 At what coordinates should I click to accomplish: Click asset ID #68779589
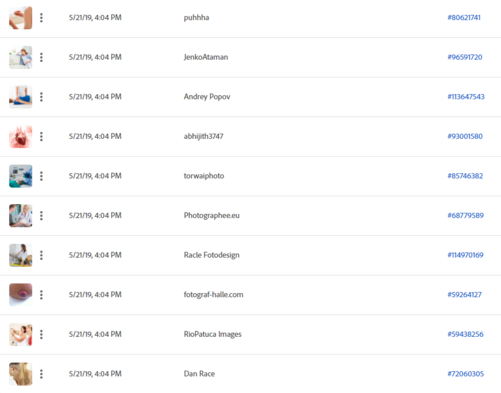click(x=465, y=215)
